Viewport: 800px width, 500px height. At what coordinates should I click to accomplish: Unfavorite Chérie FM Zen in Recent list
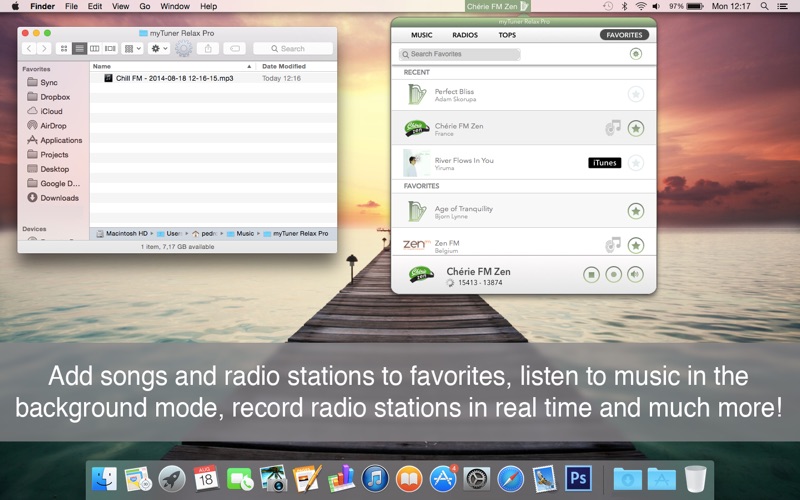[x=635, y=129]
